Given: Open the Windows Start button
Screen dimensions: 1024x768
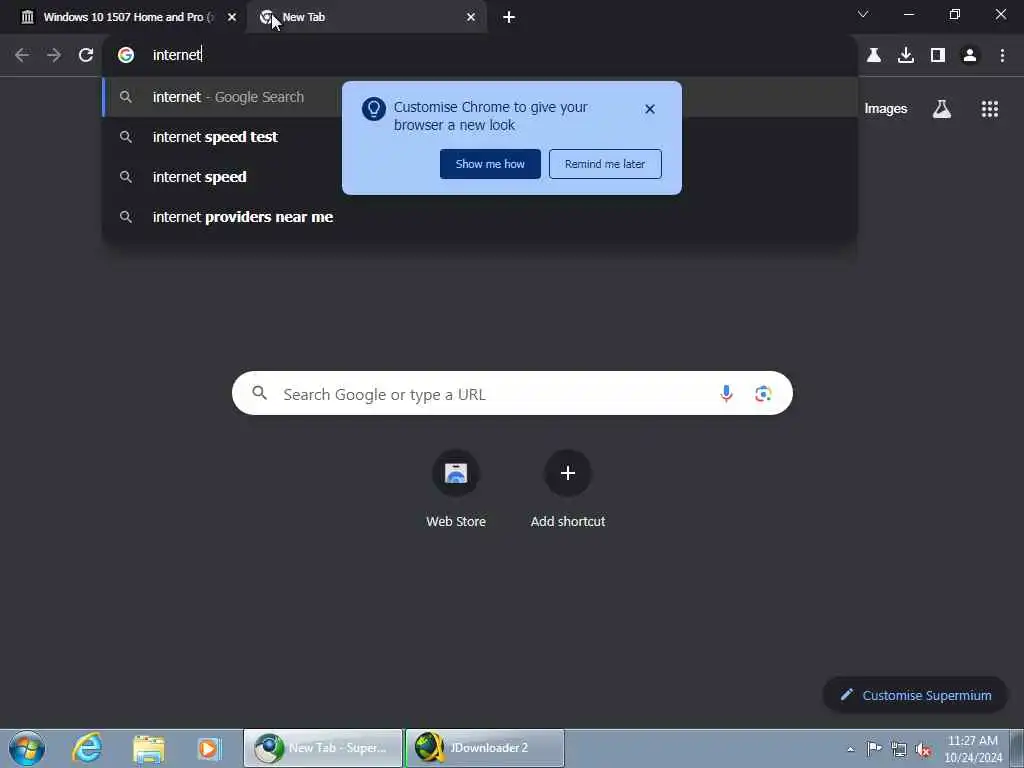Looking at the screenshot, I should (27, 748).
